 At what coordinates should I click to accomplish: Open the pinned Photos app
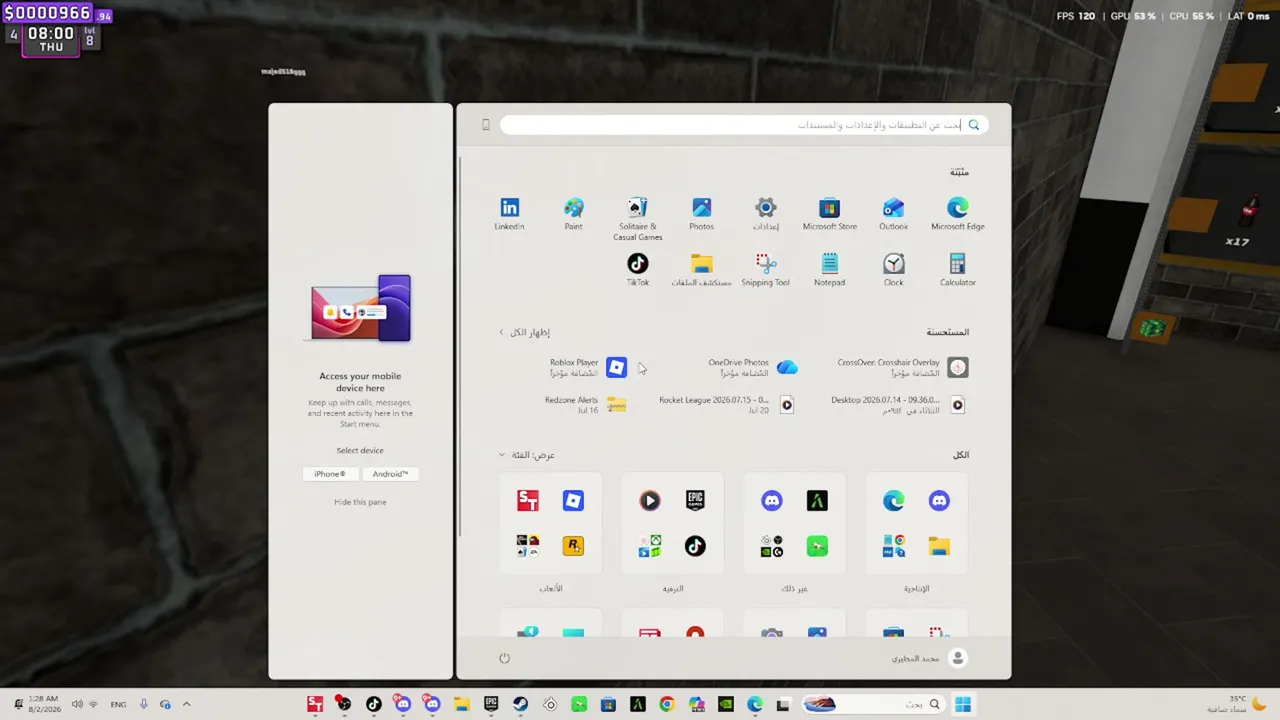(701, 214)
